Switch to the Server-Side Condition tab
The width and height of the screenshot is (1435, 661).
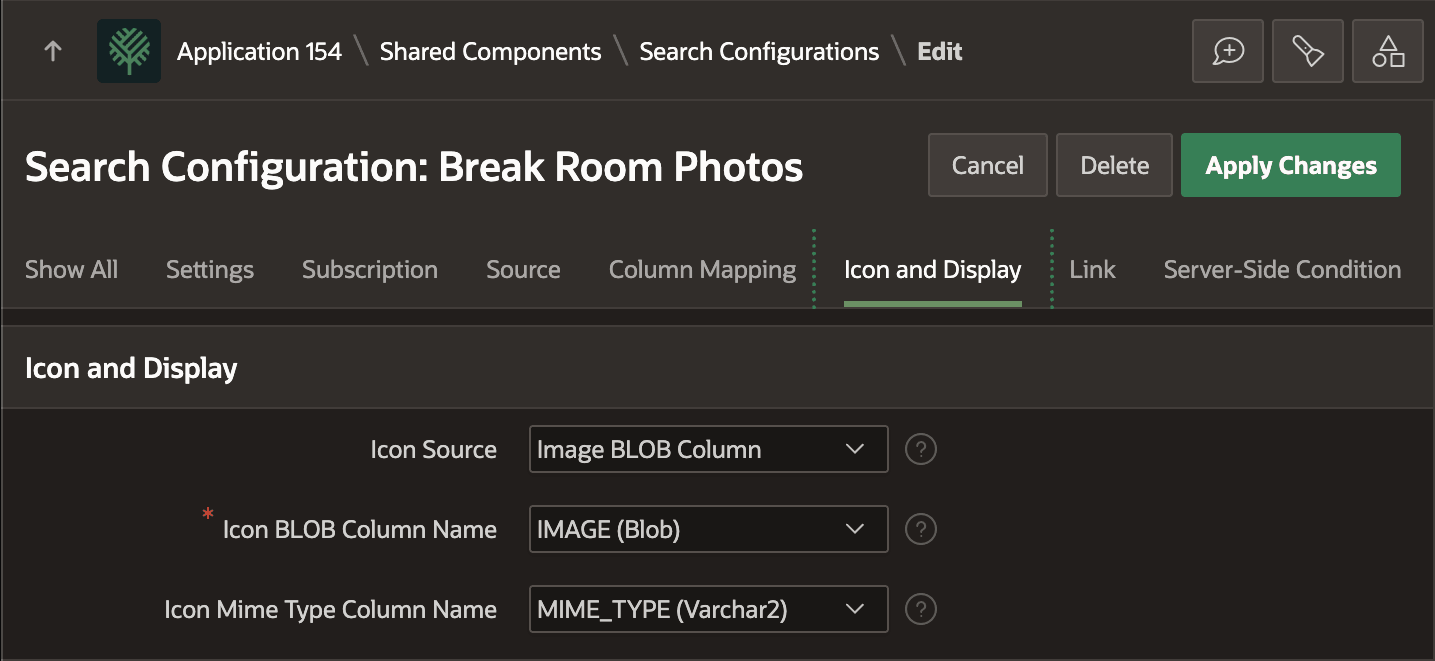pyautogui.click(x=1282, y=269)
